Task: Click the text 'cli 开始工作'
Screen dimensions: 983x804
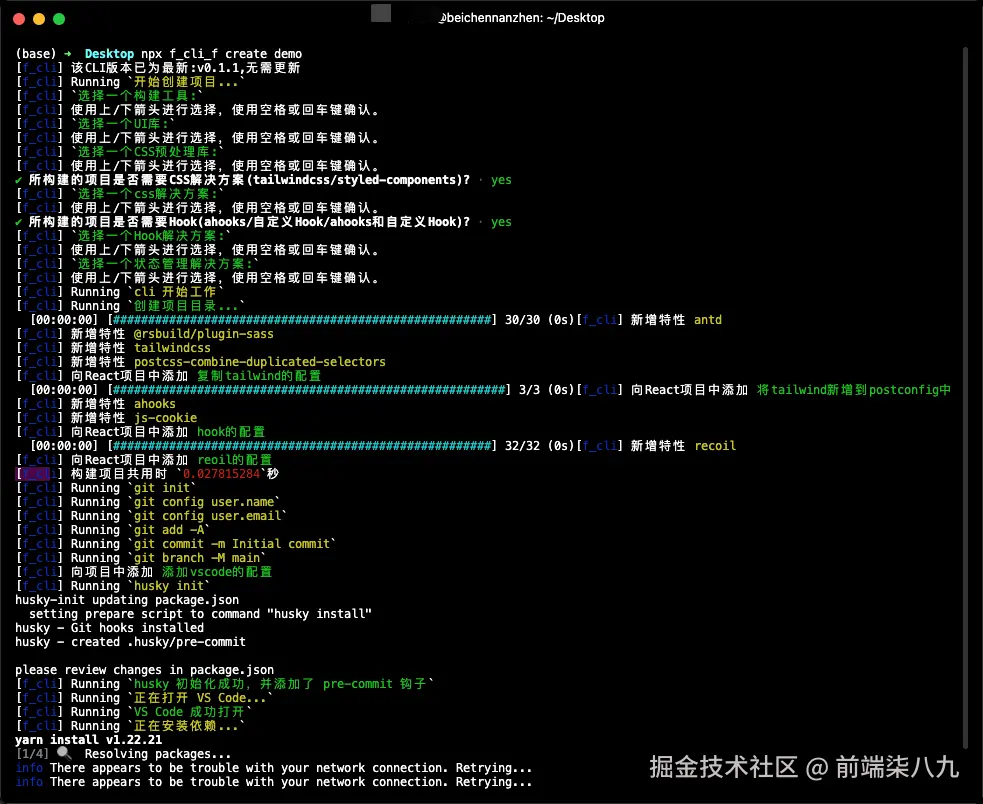Action: coord(176,292)
